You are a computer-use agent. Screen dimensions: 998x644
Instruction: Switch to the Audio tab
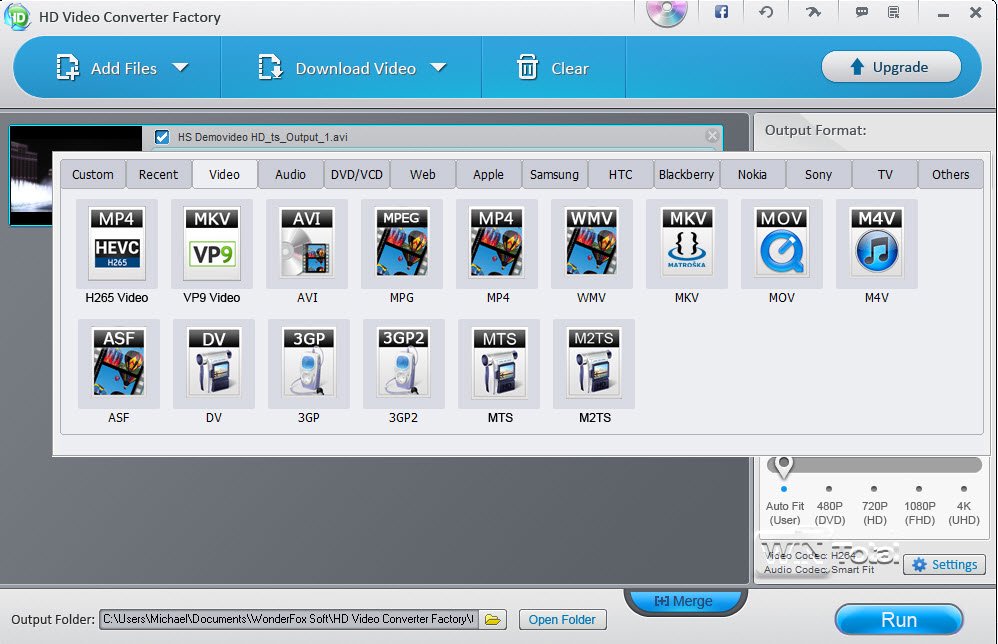290,174
